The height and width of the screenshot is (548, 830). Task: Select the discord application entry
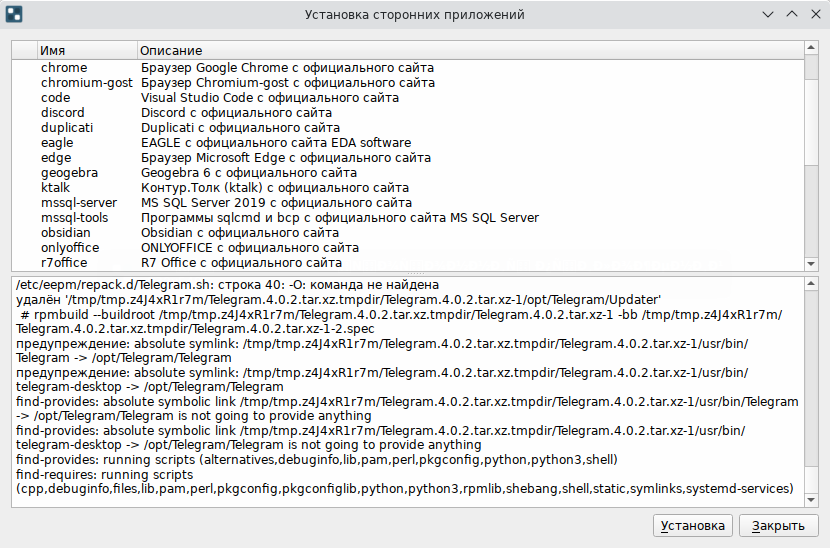[x=63, y=113]
